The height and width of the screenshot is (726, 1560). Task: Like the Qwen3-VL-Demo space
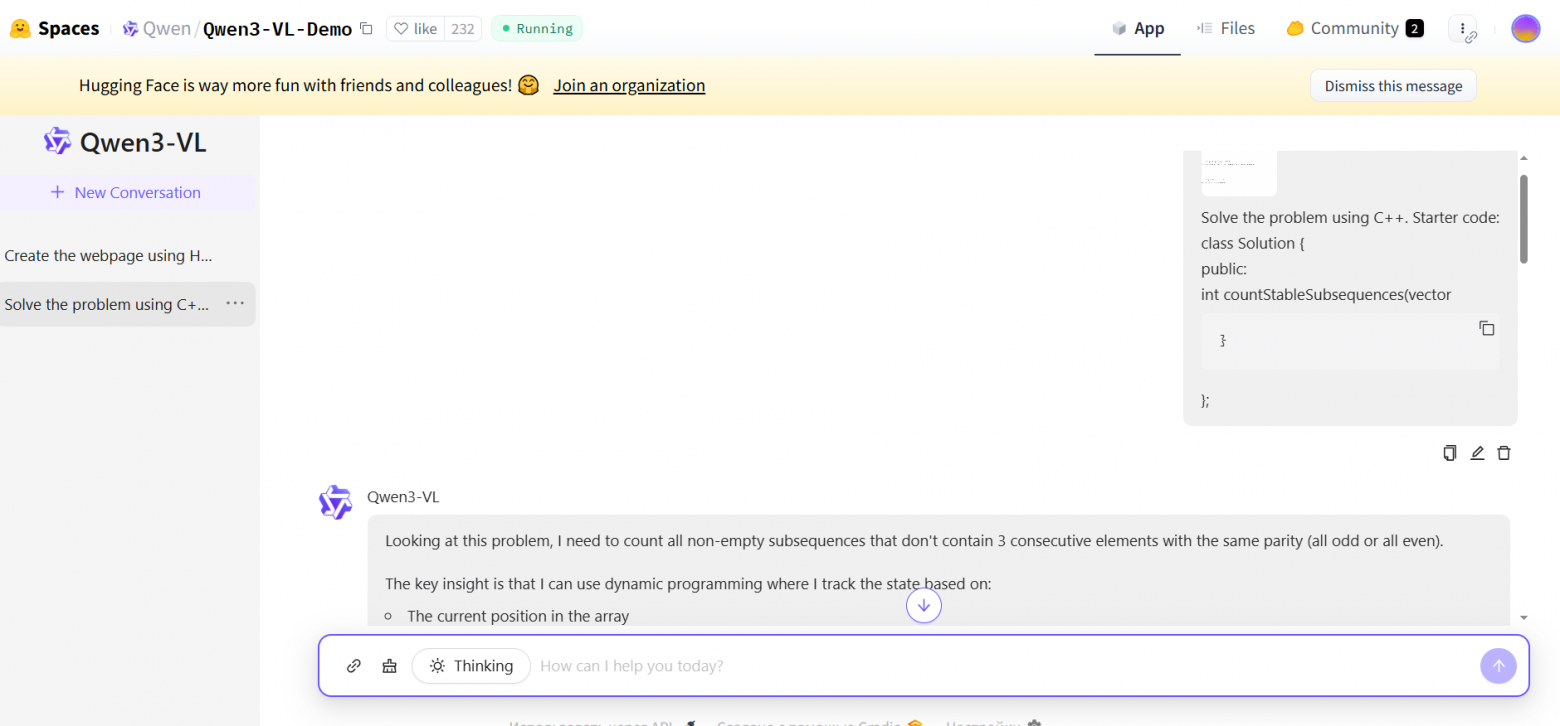415,29
